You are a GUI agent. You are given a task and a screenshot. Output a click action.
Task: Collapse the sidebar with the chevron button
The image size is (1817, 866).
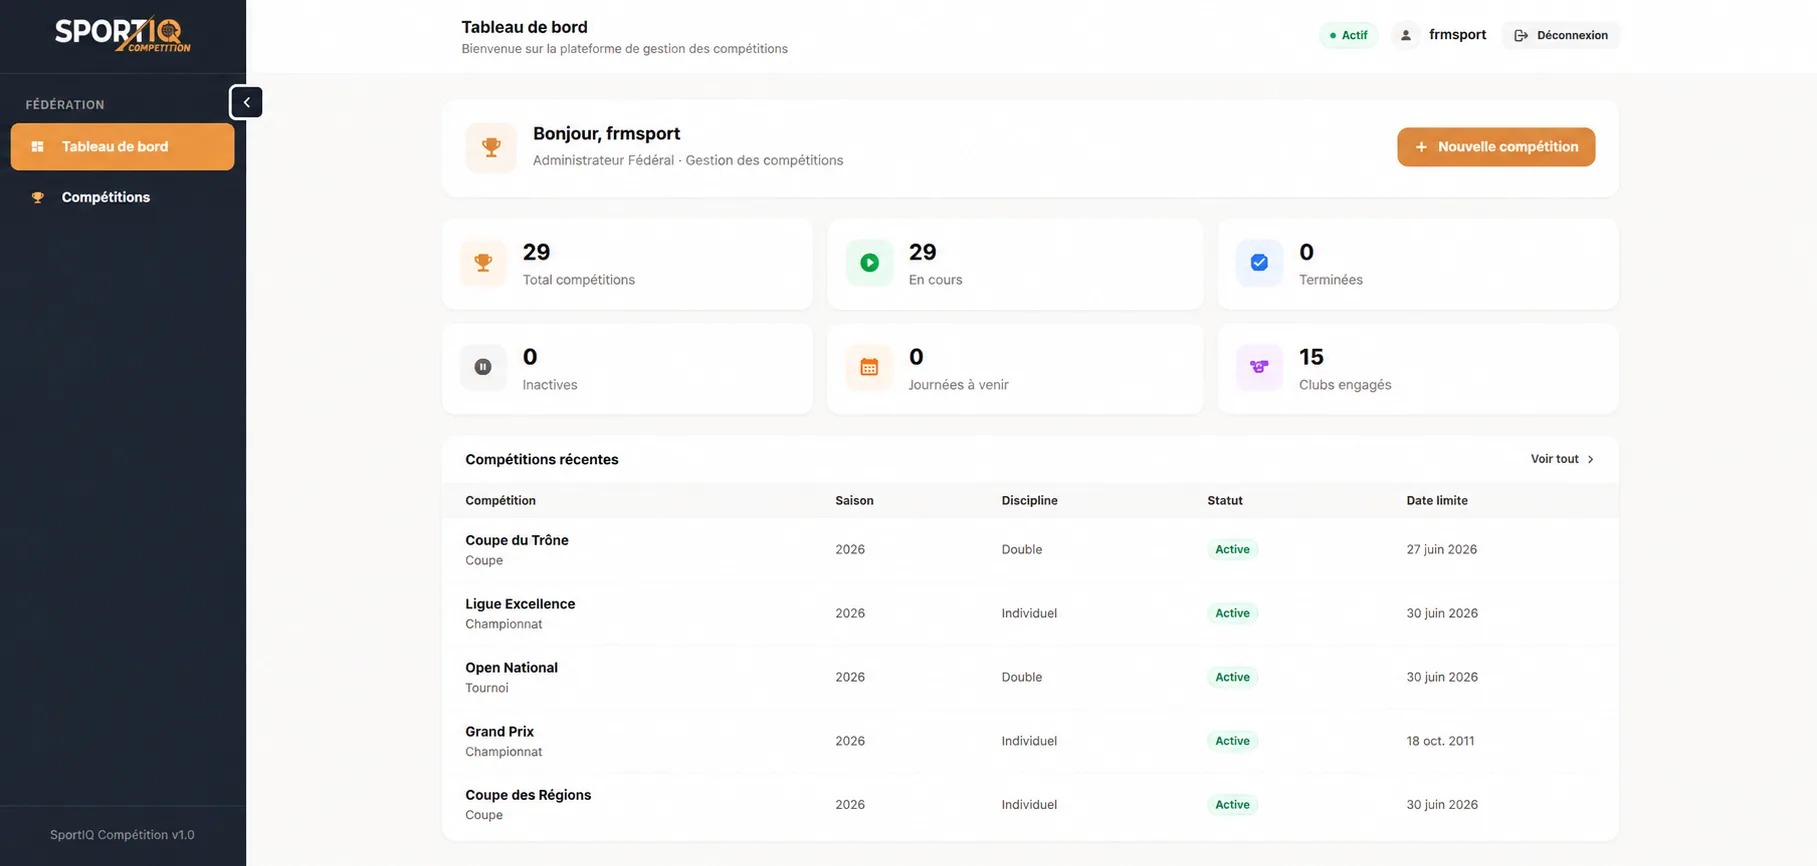[x=246, y=102]
